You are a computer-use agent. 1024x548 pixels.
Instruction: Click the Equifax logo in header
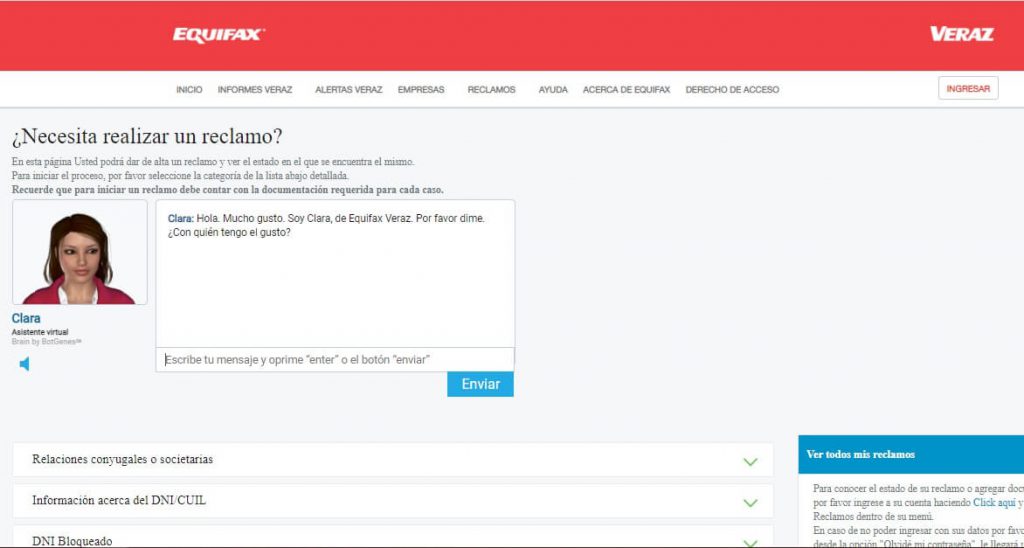click(219, 35)
